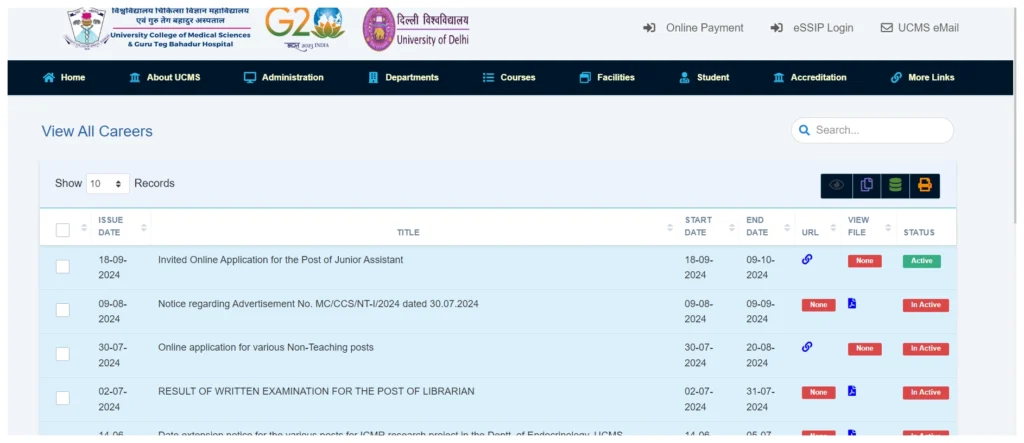Screen dimensions: 1024x443
Task: Click the University of Delhi logo
Action: [416, 29]
